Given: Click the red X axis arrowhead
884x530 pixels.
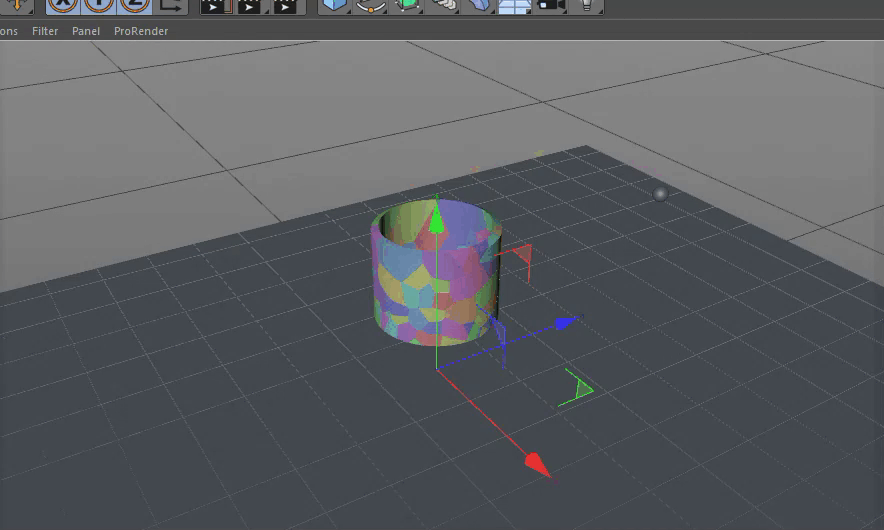Looking at the screenshot, I should coord(537,465).
